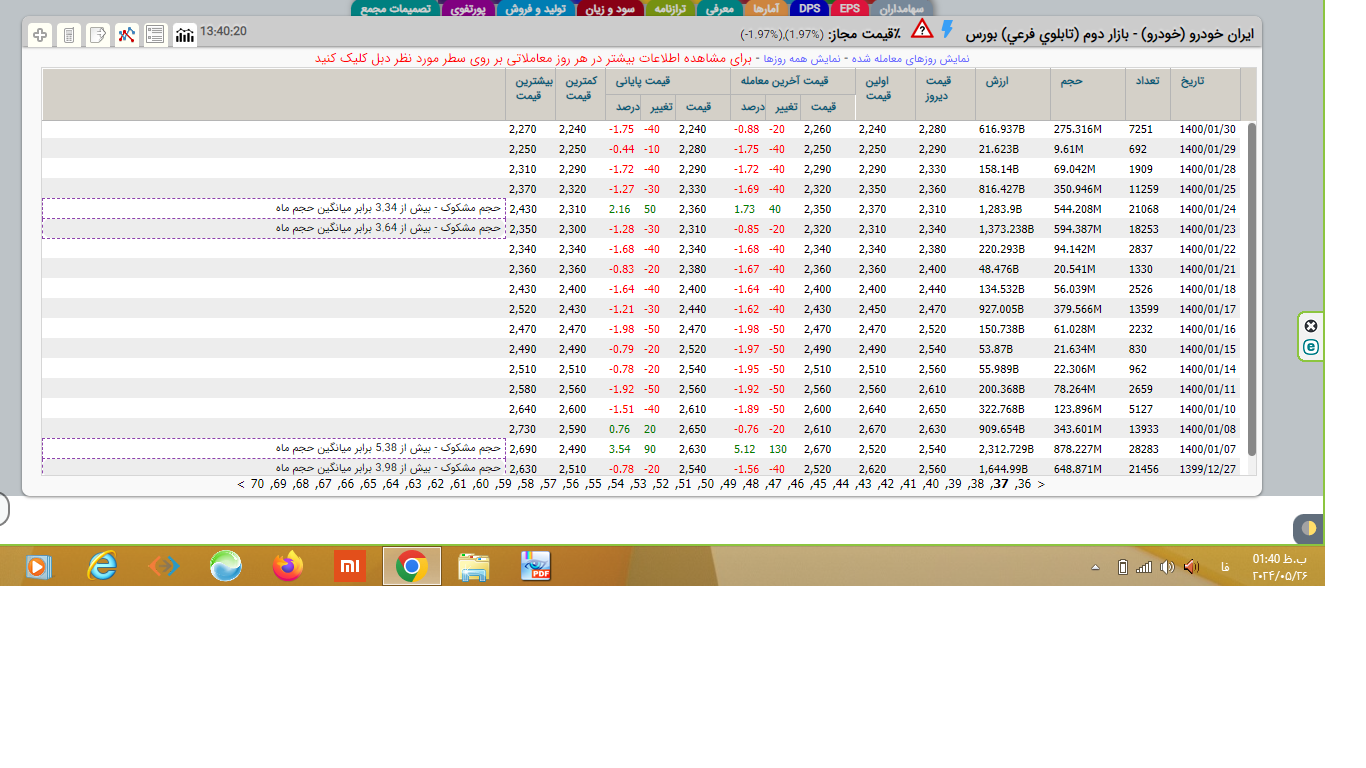Select date cell 1399/12/27

pyautogui.click(x=1207, y=469)
